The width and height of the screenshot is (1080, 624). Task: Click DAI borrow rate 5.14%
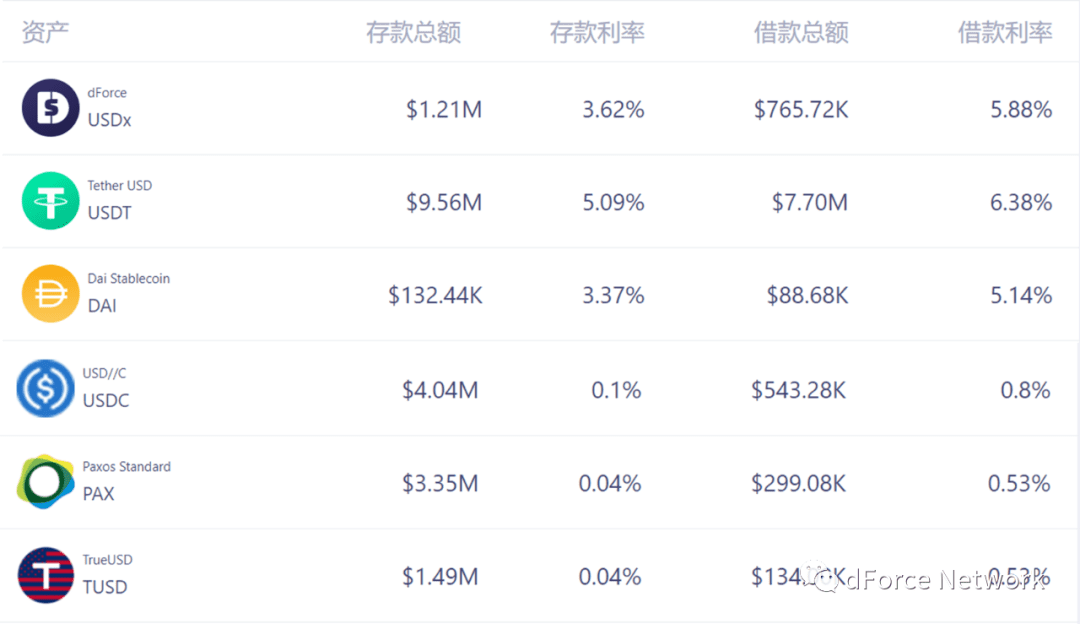1021,295
